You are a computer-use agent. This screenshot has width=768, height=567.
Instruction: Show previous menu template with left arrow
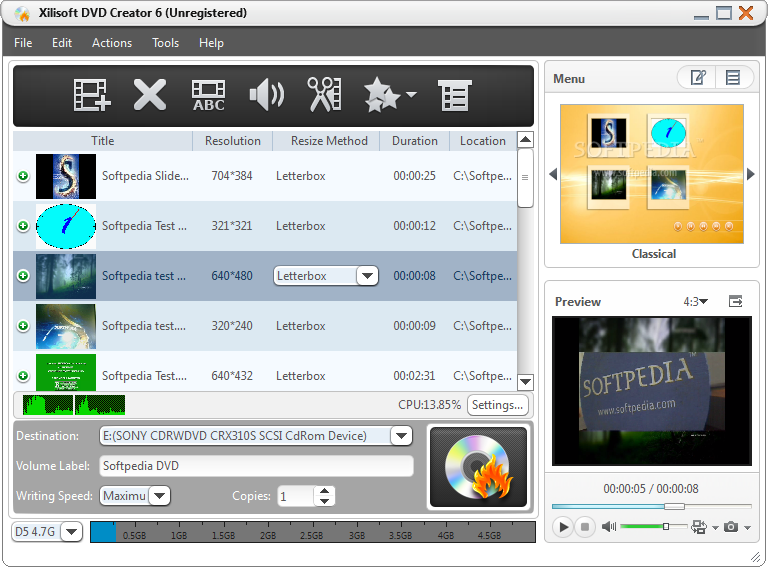(553, 174)
